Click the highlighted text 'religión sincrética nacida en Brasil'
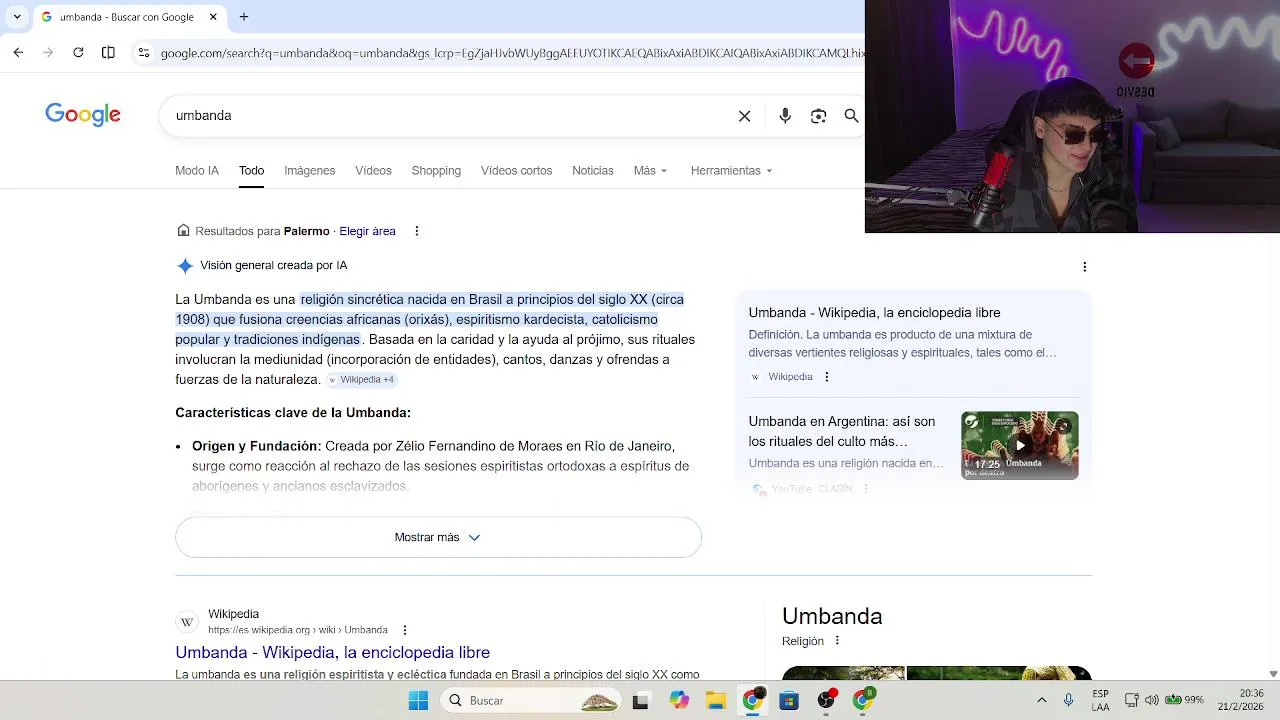1280x720 pixels. click(x=401, y=299)
